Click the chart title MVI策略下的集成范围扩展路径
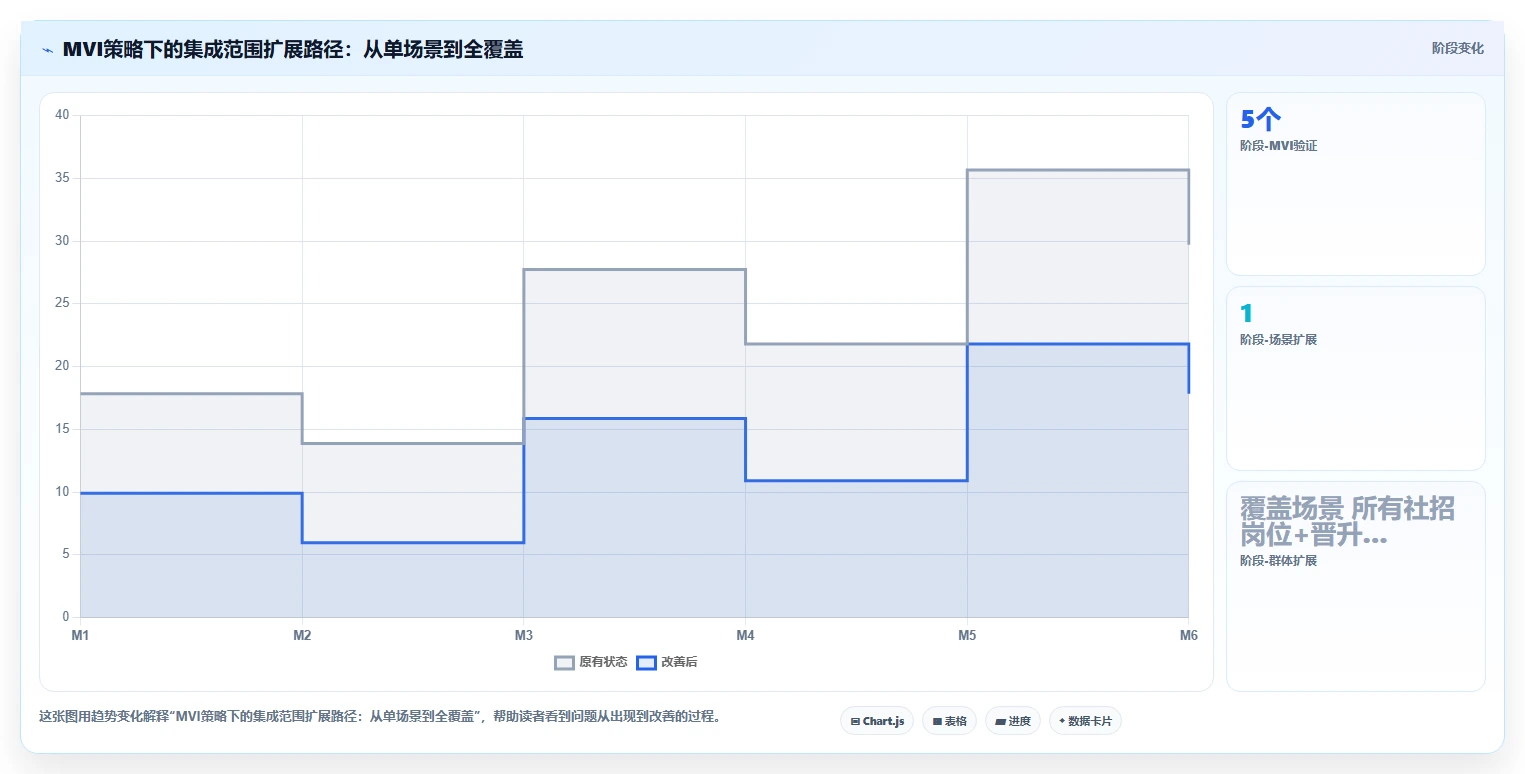 (292, 49)
